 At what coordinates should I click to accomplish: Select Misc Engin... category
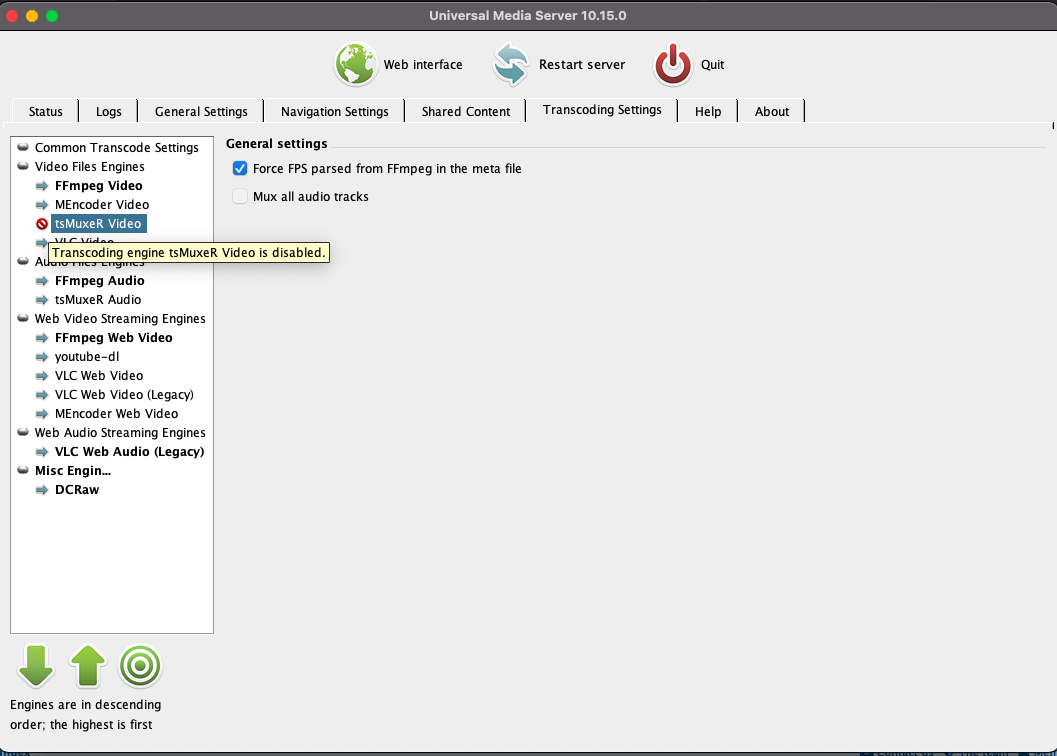73,471
